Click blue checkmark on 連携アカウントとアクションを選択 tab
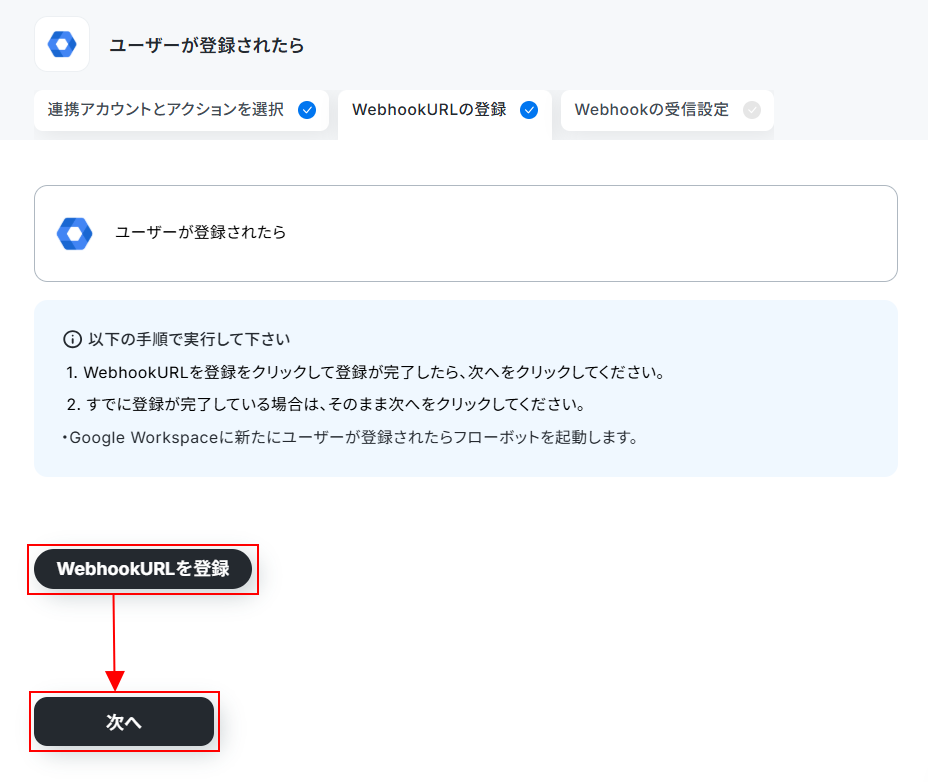The image size is (928, 782). tap(307, 110)
